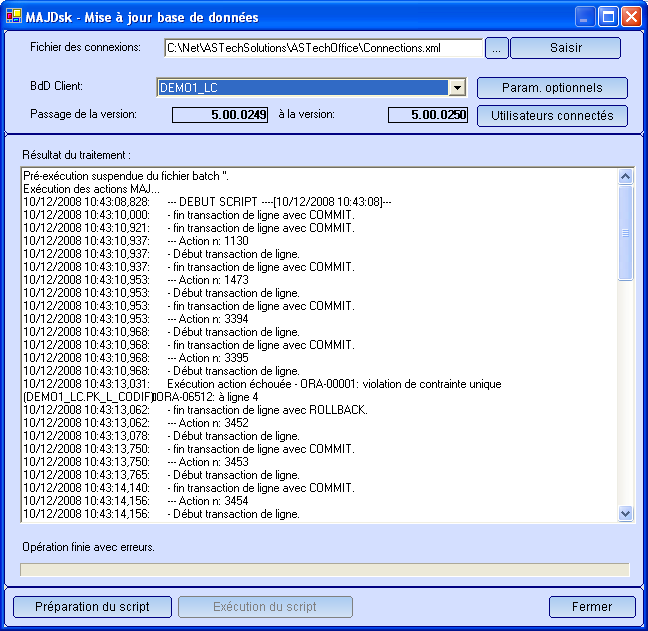
Task: Show Utilisateurs connectés list
Action: point(552,116)
